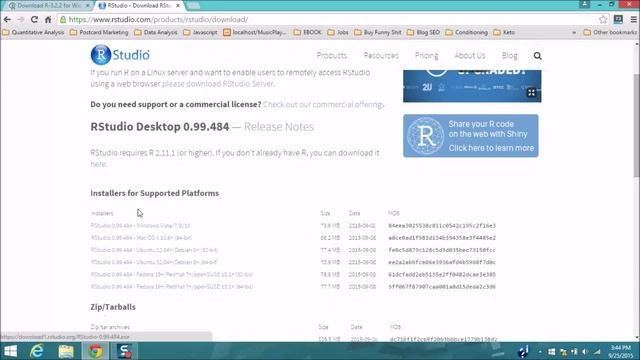Image resolution: width=640 pixels, height=360 pixels.
Task: Open a new browser tab
Action: pos(193,6)
